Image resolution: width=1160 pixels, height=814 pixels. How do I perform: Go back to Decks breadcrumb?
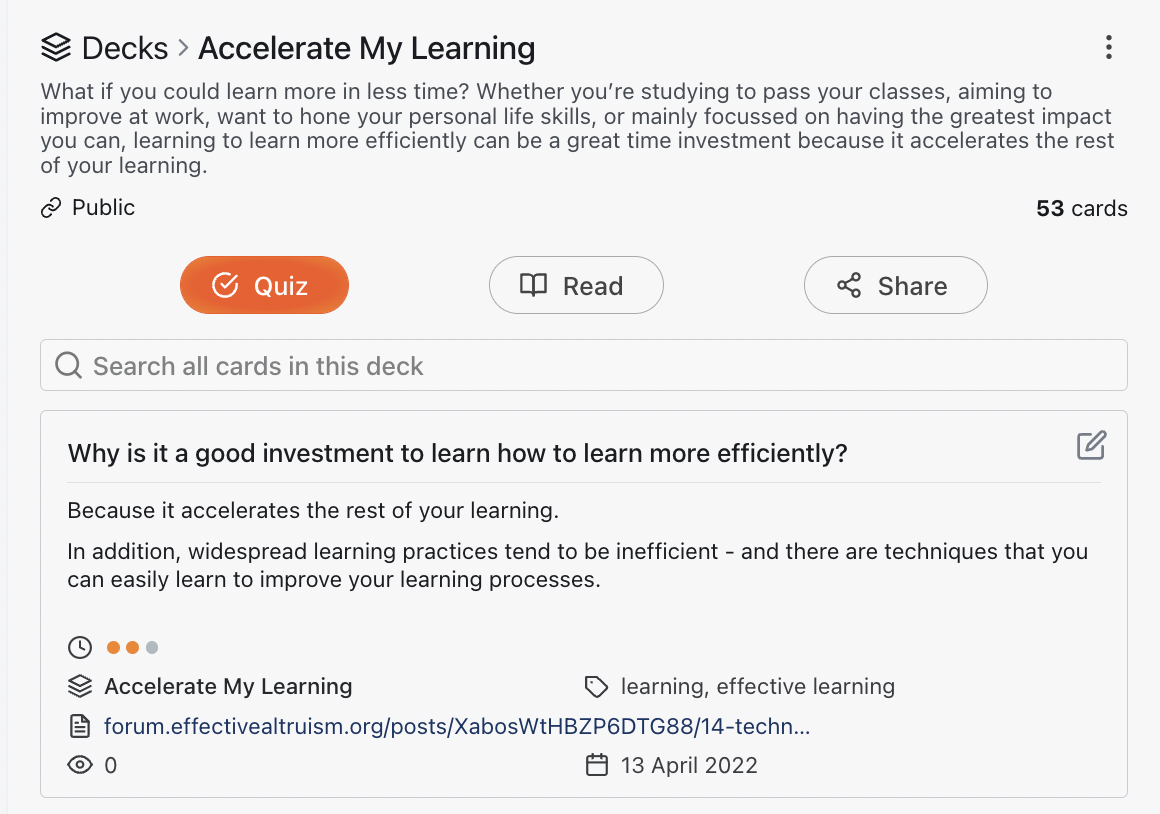(x=125, y=48)
